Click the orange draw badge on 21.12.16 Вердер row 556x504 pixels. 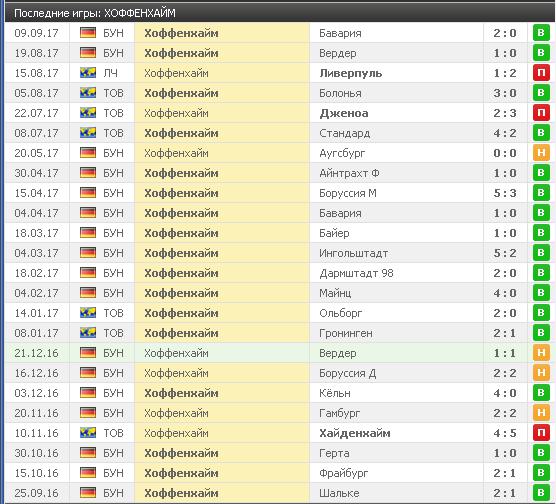click(541, 353)
